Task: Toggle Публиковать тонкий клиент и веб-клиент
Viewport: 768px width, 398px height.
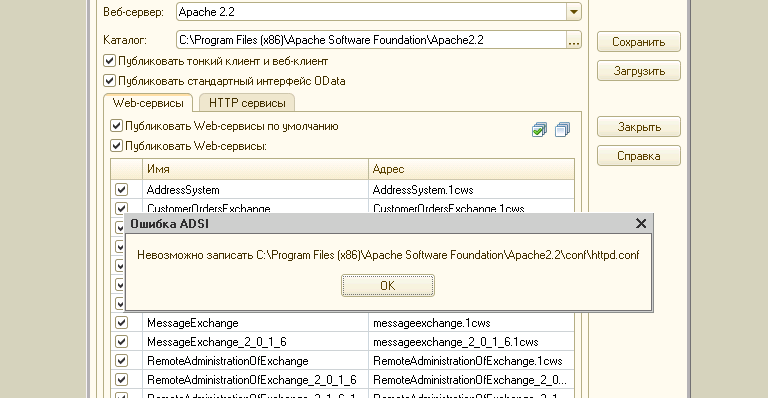Action: (x=109, y=61)
